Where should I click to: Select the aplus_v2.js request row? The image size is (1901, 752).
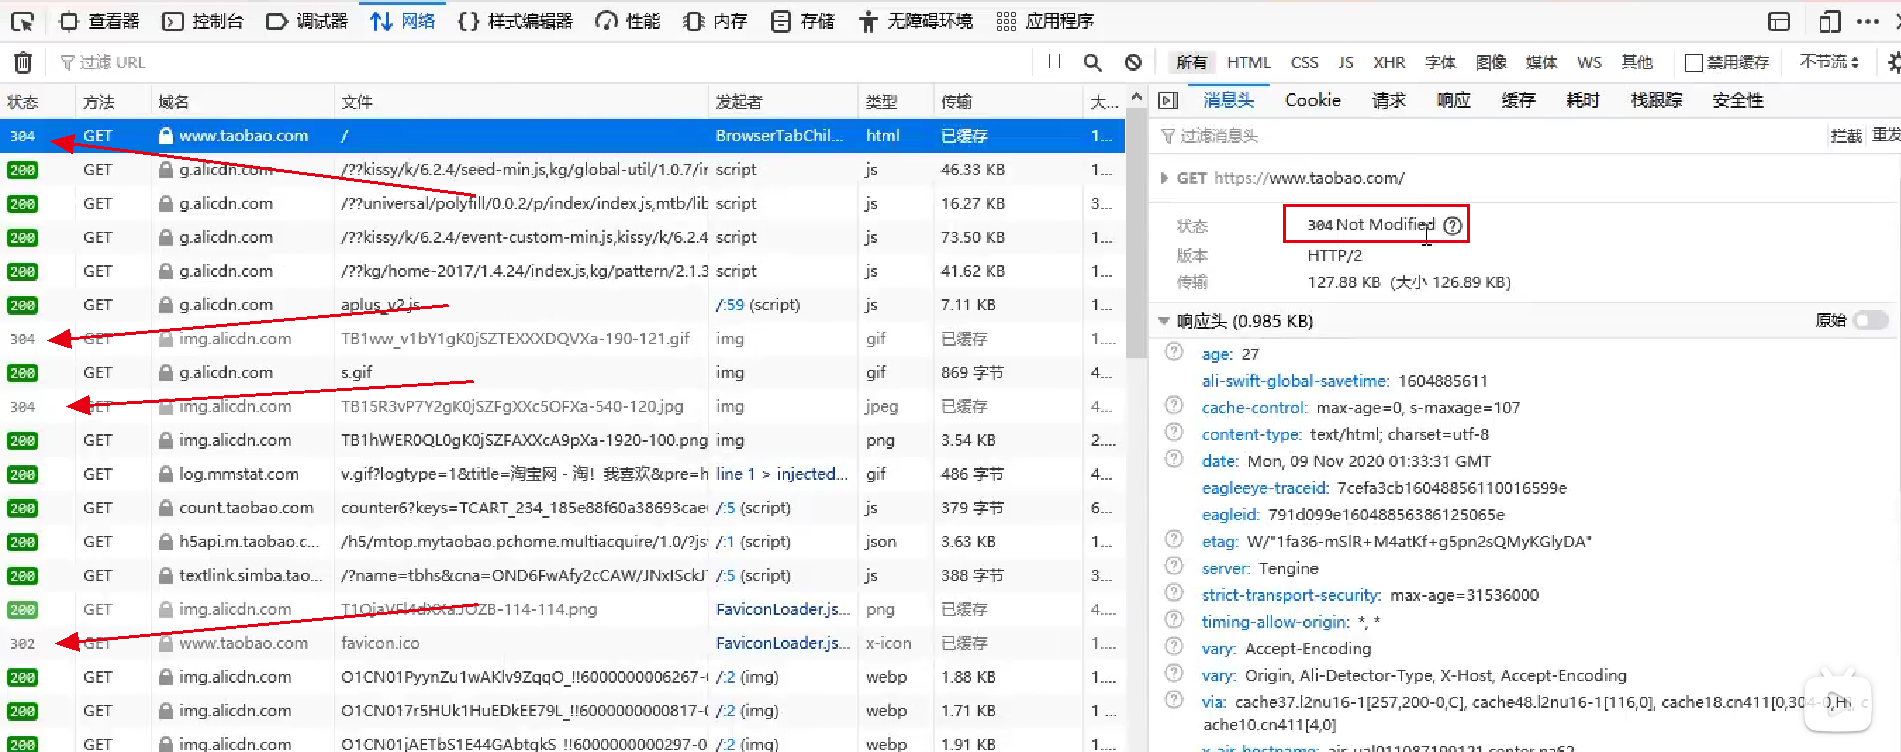tap(562, 305)
